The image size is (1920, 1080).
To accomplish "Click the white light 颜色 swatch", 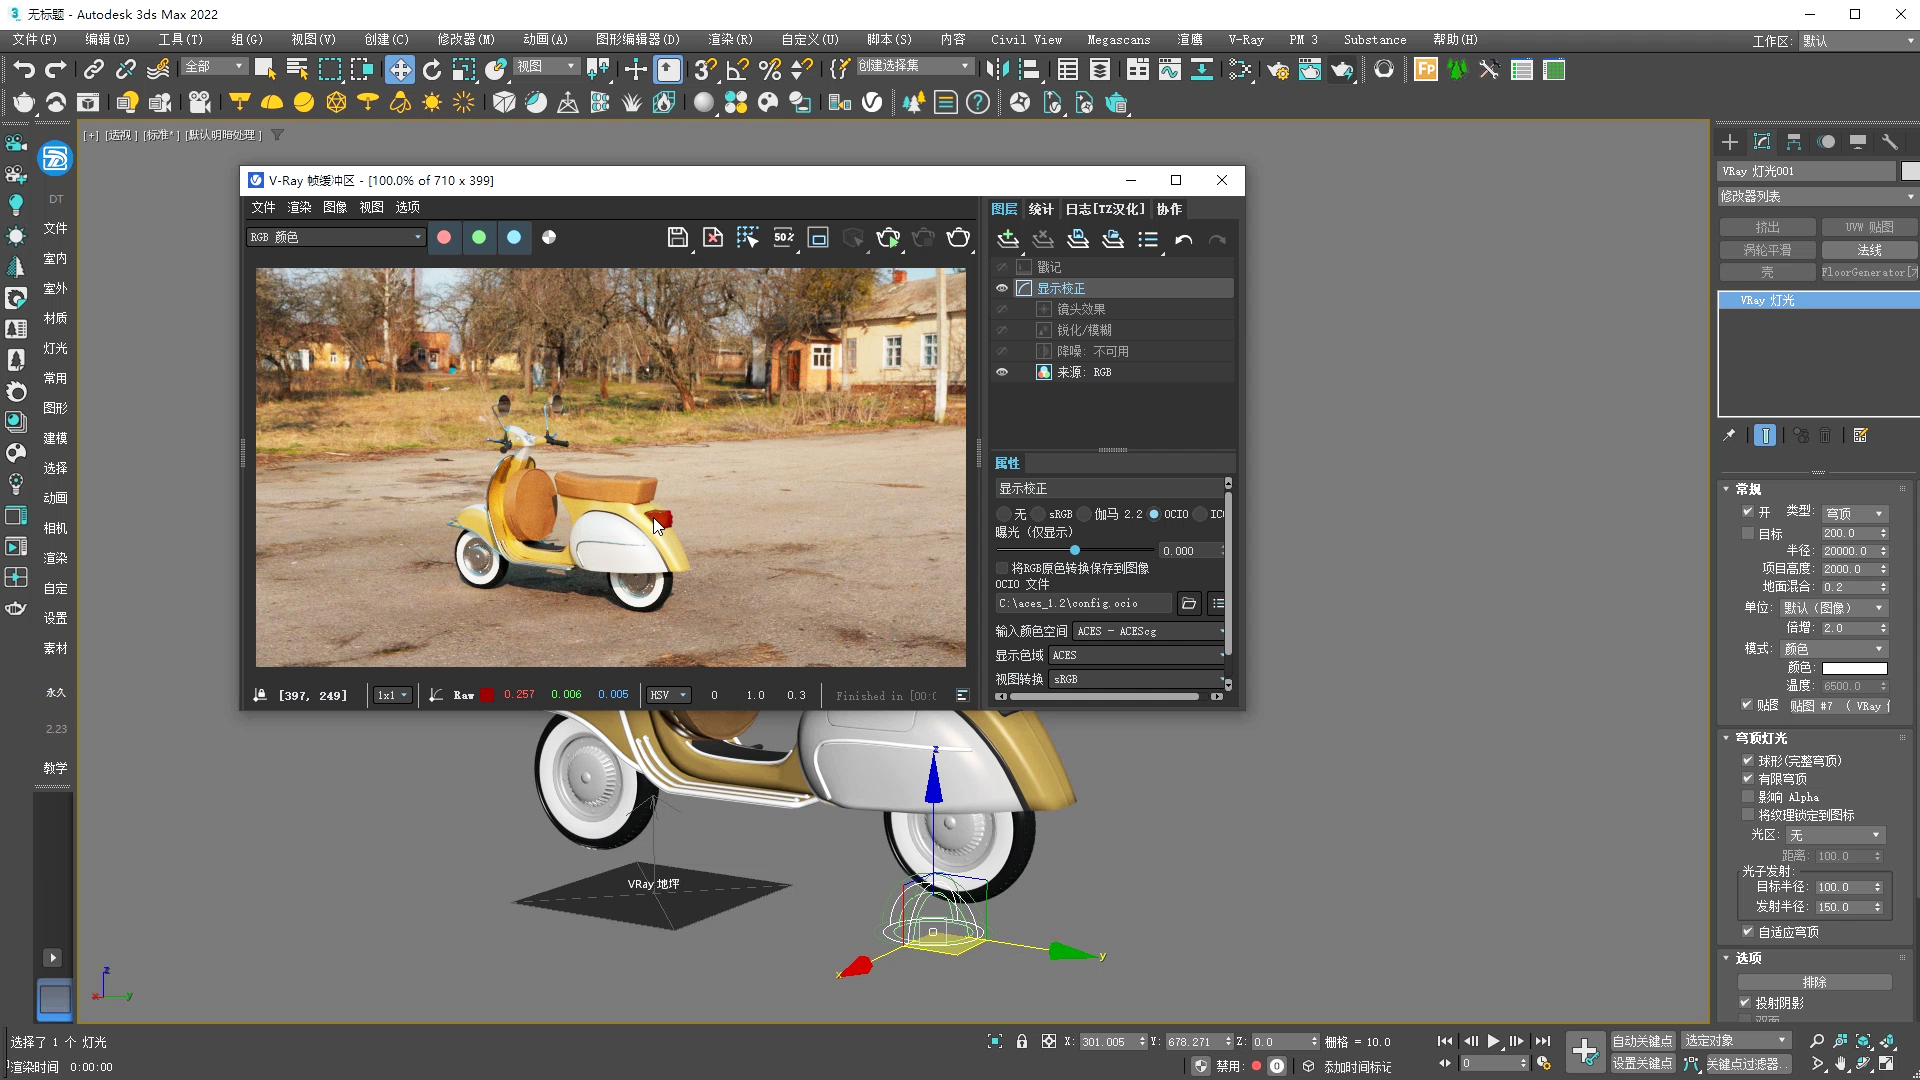I will [1854, 668].
